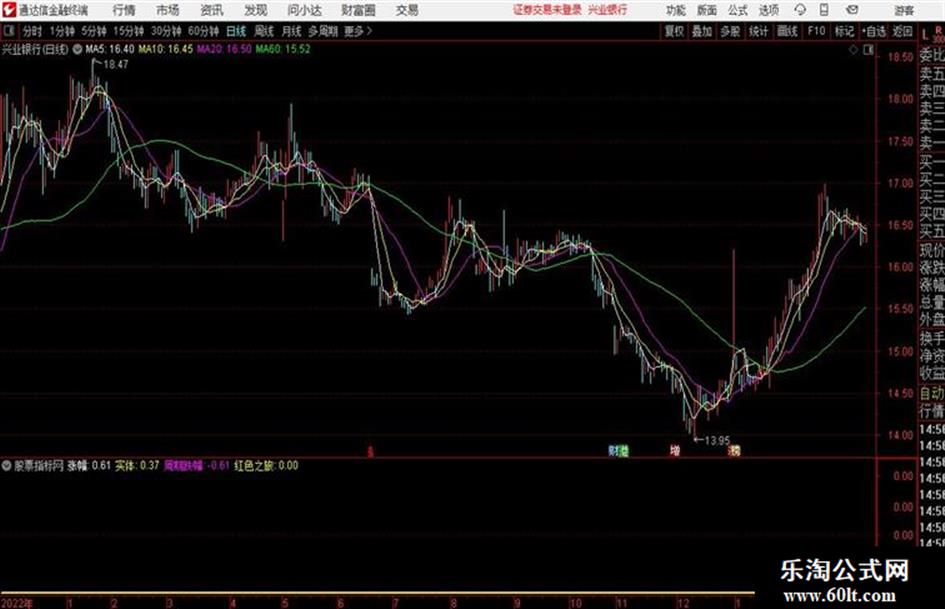Toggle the panel icon left of 分时
The height and width of the screenshot is (609, 945).
point(9,31)
